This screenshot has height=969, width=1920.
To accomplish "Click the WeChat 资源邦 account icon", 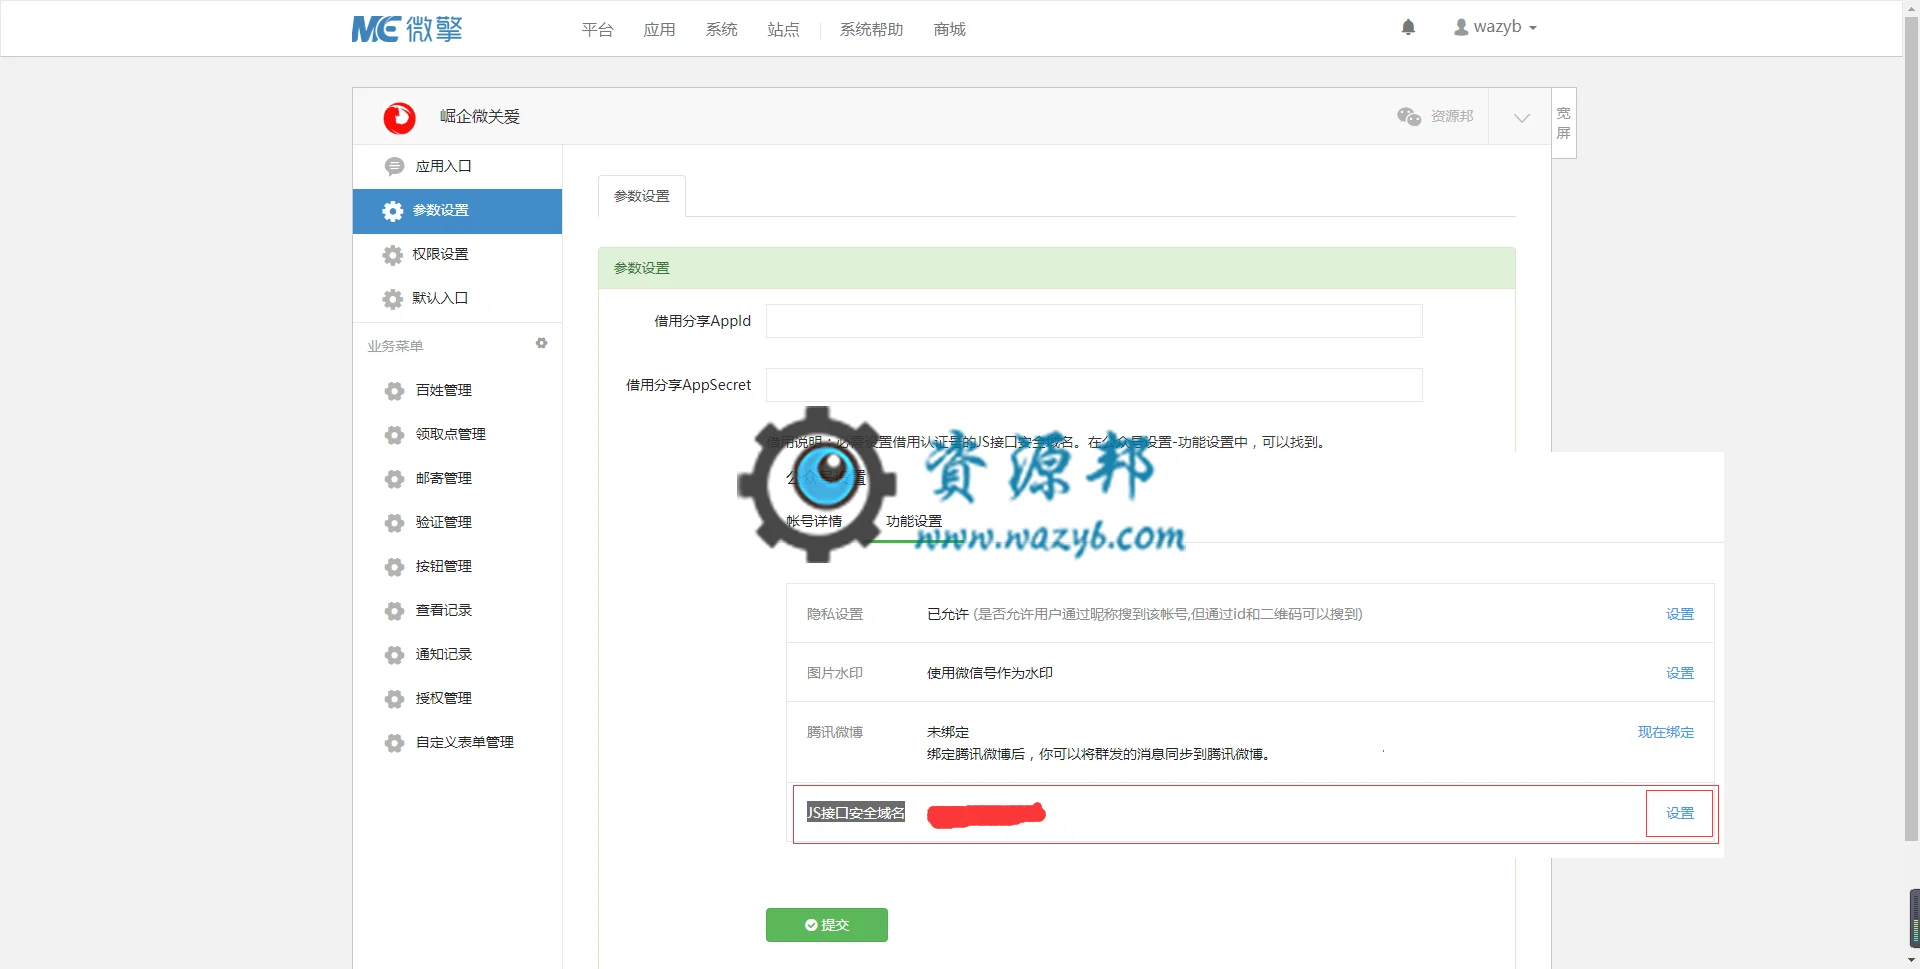I will (x=1409, y=117).
